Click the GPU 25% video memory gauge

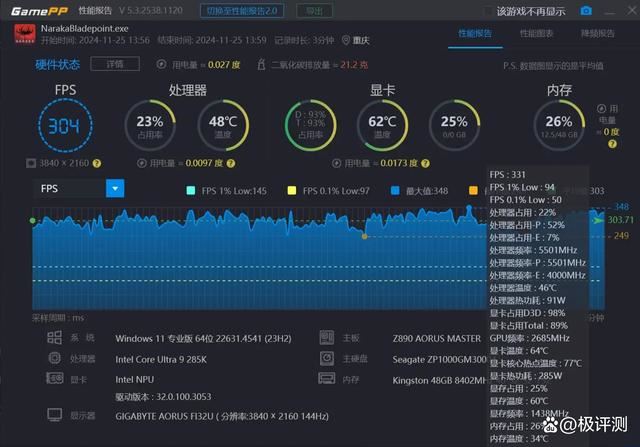[x=454, y=125]
